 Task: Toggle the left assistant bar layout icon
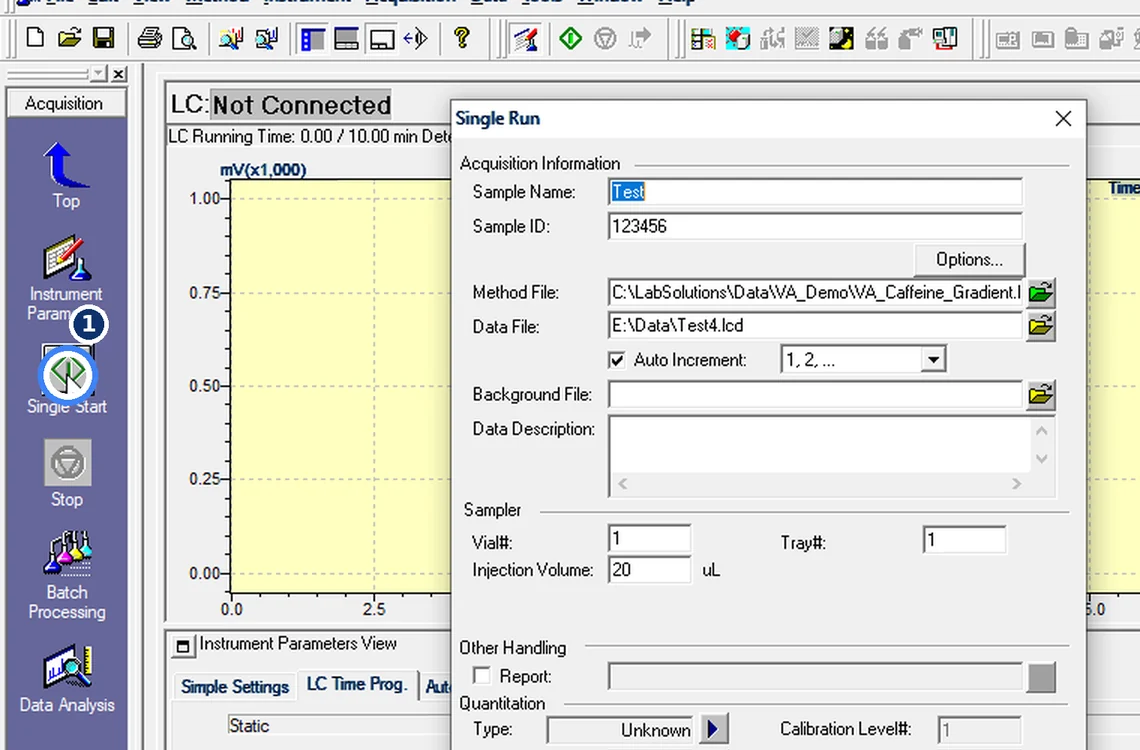313,39
